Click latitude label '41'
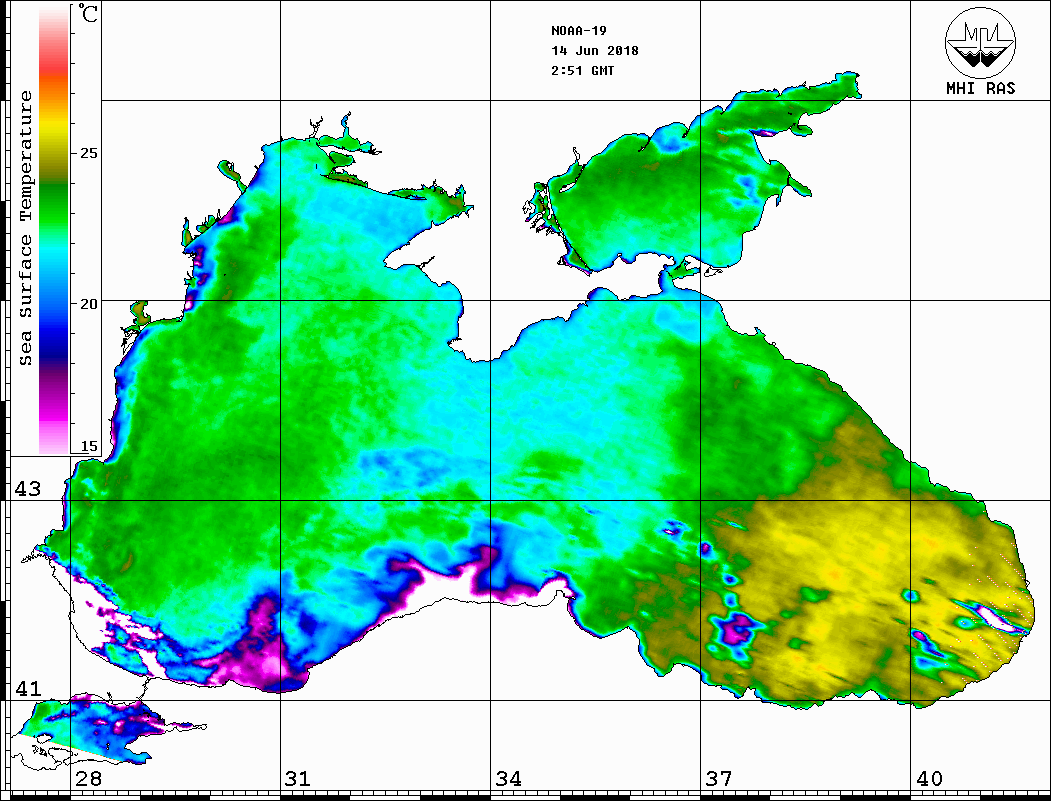 (x=28, y=689)
